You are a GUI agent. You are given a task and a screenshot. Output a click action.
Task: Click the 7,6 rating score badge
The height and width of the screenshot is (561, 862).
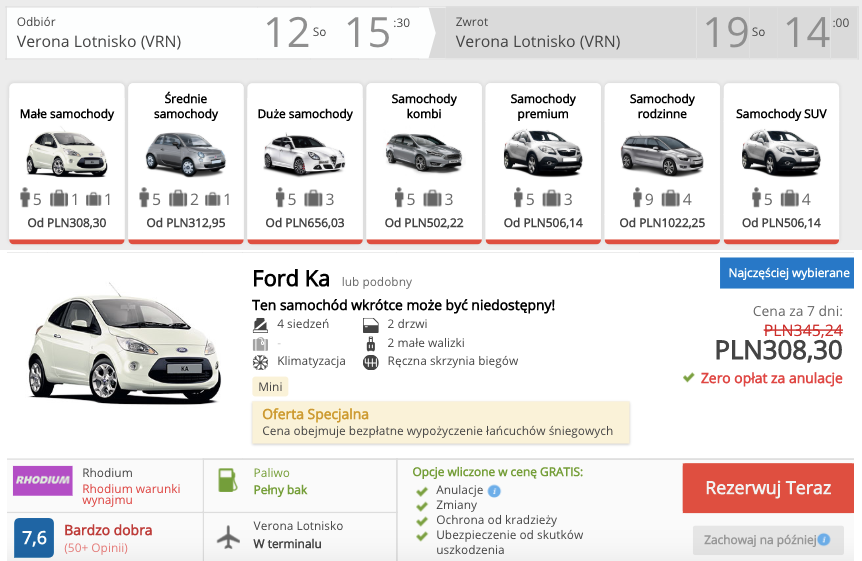[34, 537]
